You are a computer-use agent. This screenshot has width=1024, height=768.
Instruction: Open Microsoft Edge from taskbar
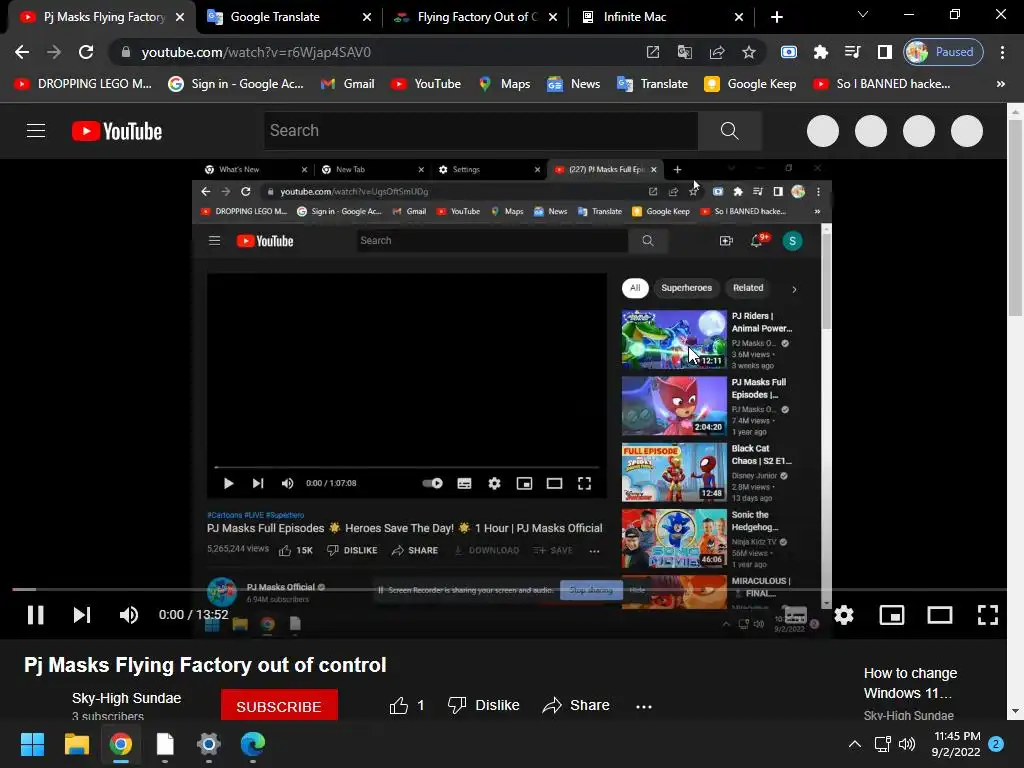[253, 744]
